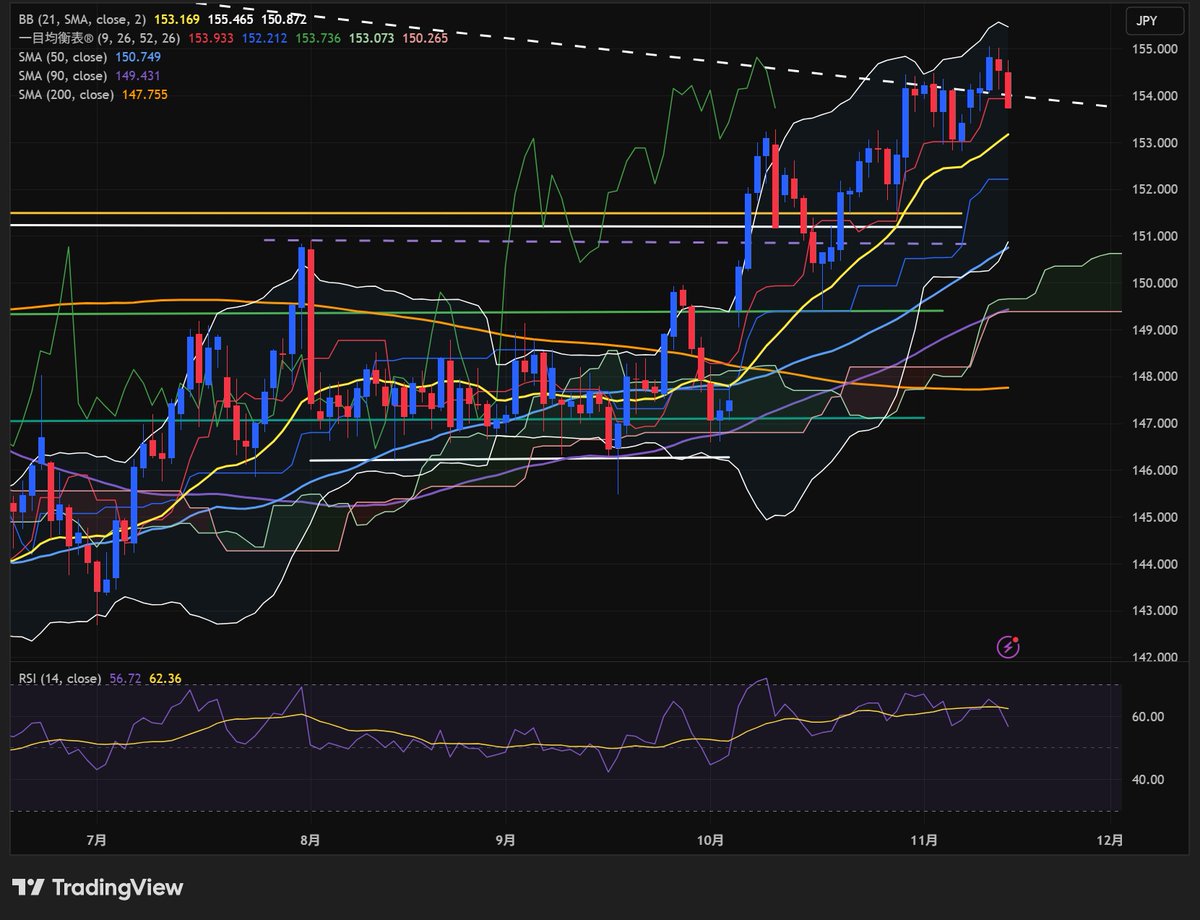Click the 10月 time axis label
The height and width of the screenshot is (920, 1200).
point(709,840)
